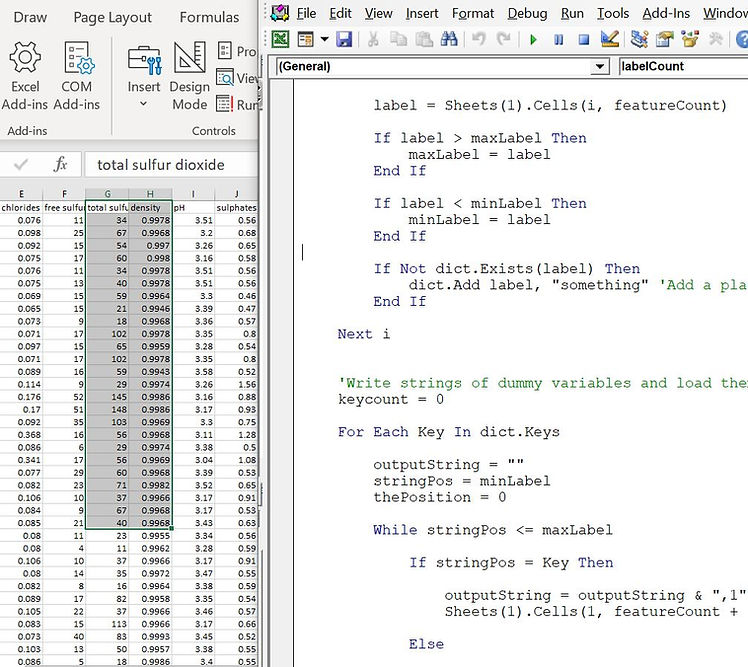
Task: Save the project with the floppy disk icon
Action: click(344, 39)
